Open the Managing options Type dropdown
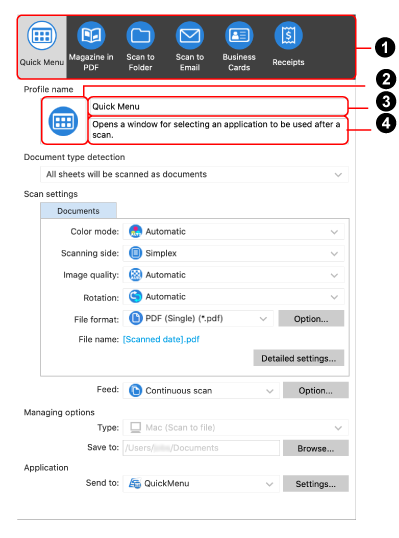The width and height of the screenshot is (399, 538). pyautogui.click(x=236, y=428)
